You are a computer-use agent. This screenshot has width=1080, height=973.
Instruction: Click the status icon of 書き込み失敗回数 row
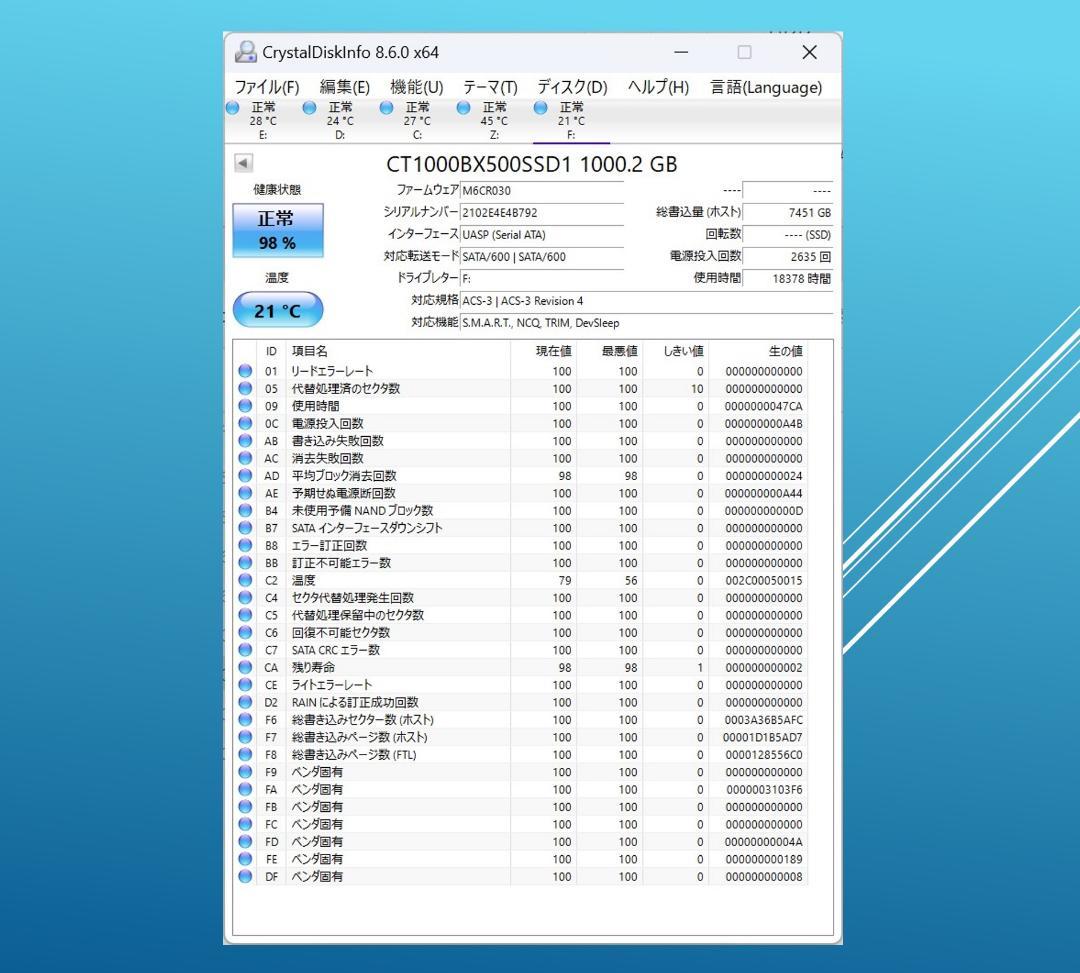pos(245,440)
